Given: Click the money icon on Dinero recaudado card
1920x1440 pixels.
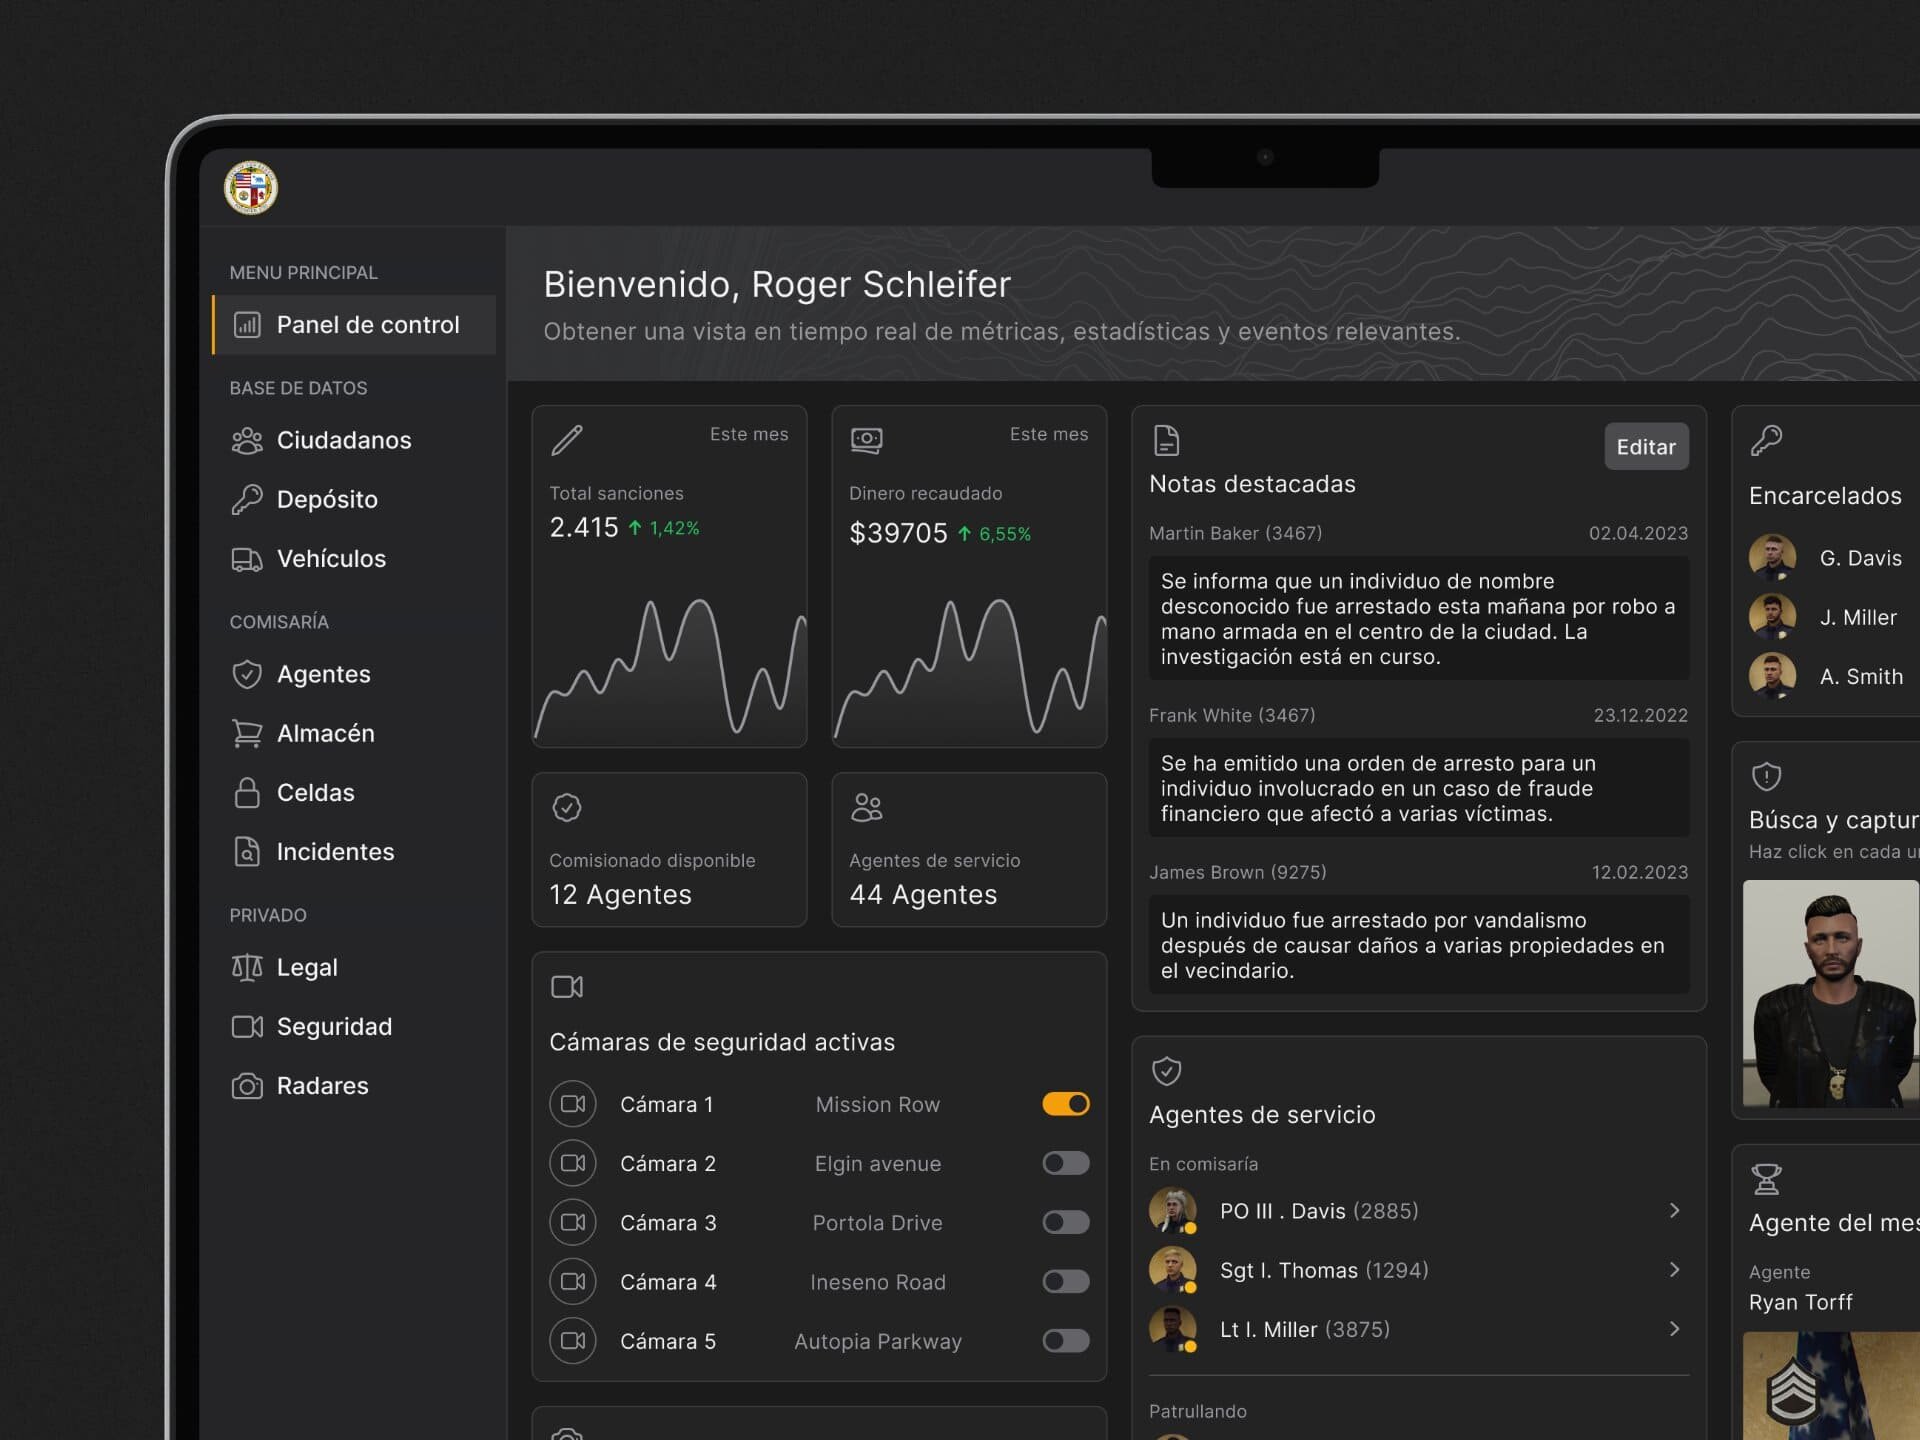Looking at the screenshot, I should click(866, 440).
